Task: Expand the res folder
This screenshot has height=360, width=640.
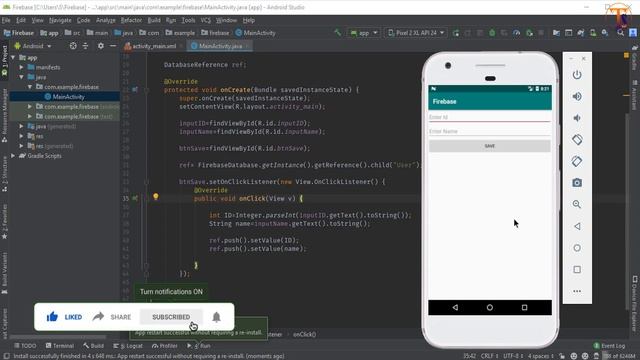Action: (21, 136)
